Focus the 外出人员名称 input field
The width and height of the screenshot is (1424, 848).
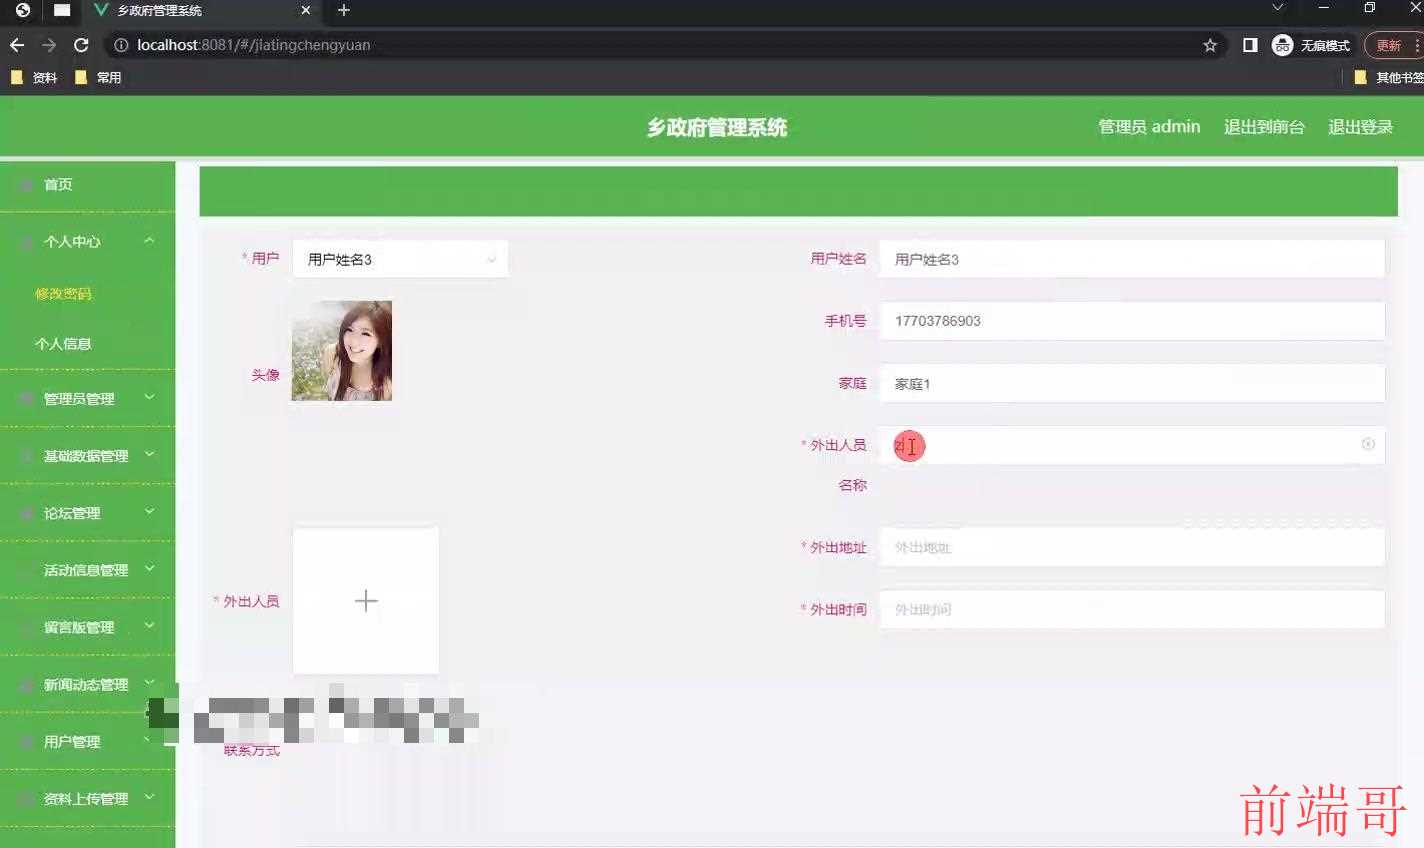pos(1132,445)
